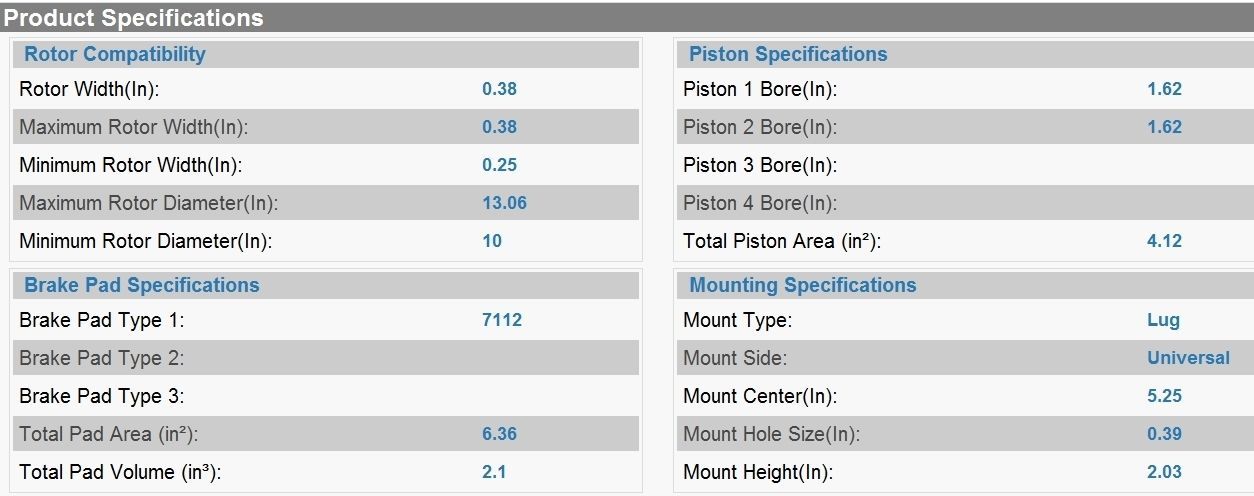Click the Mount Side value Universal
This screenshot has height=496, width=1254.
point(1188,358)
